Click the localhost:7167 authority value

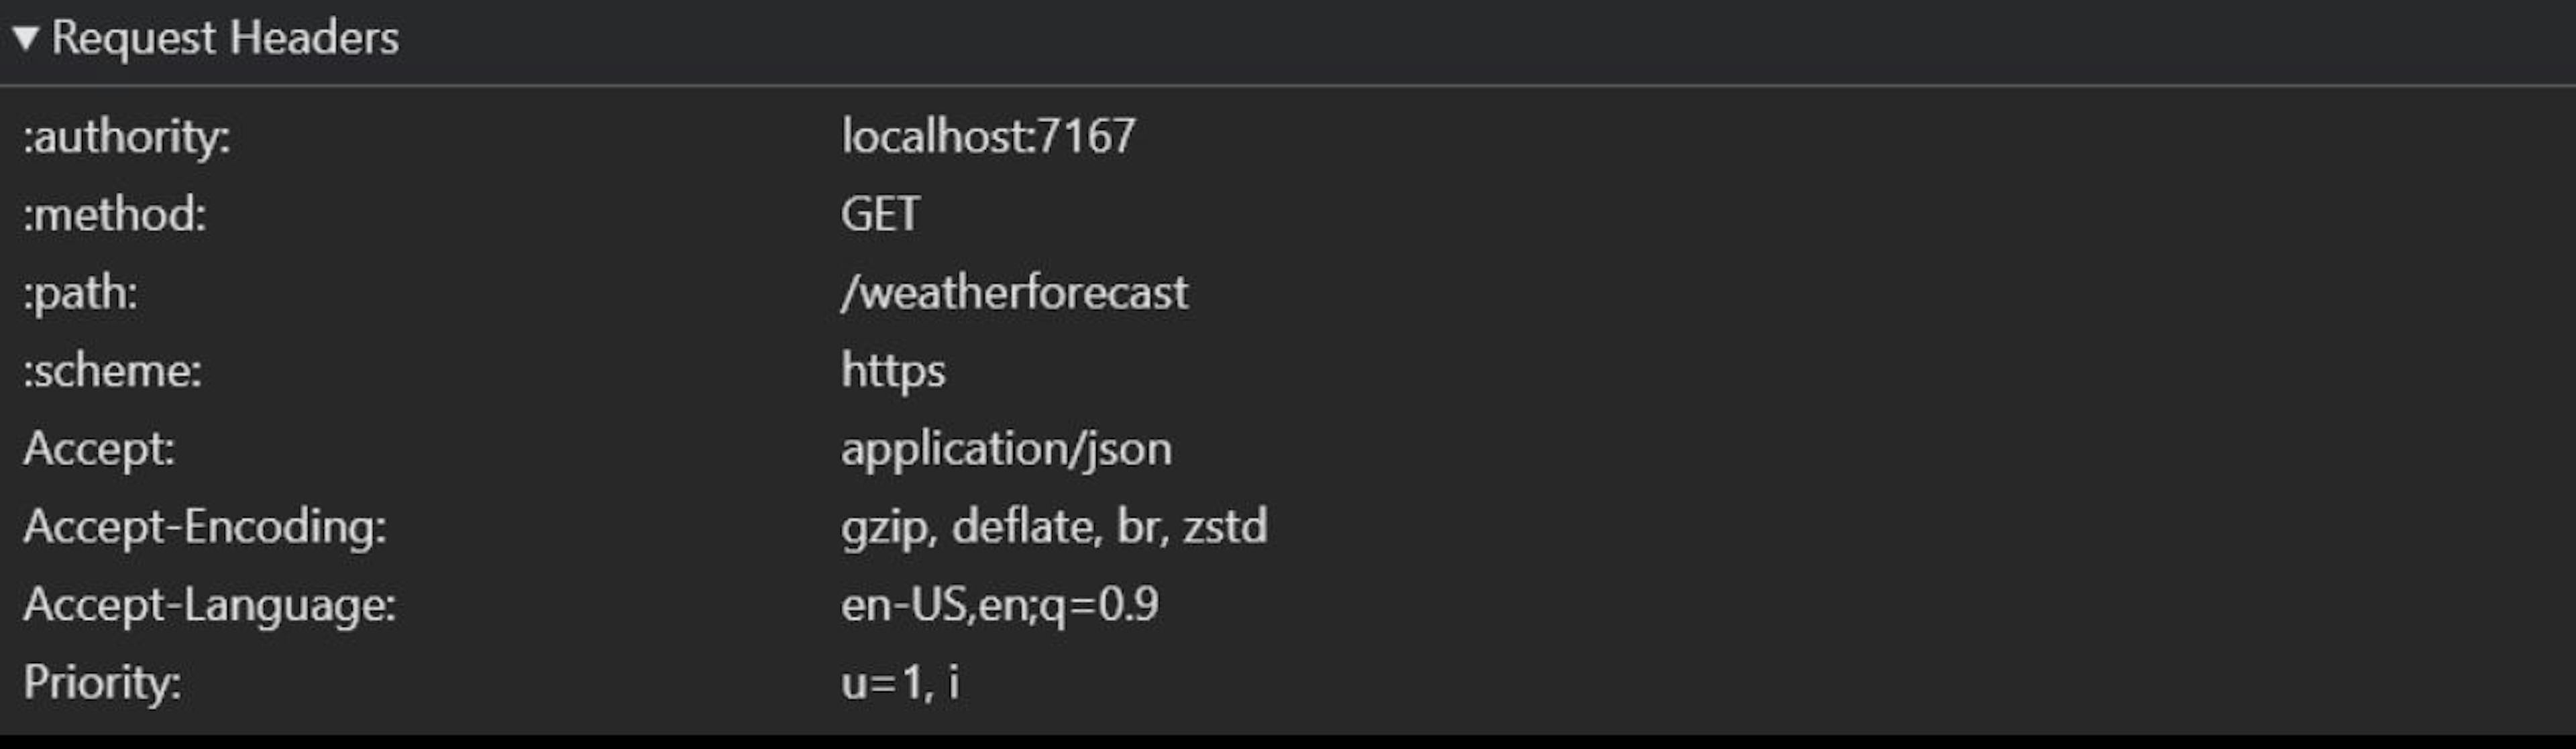(988, 137)
